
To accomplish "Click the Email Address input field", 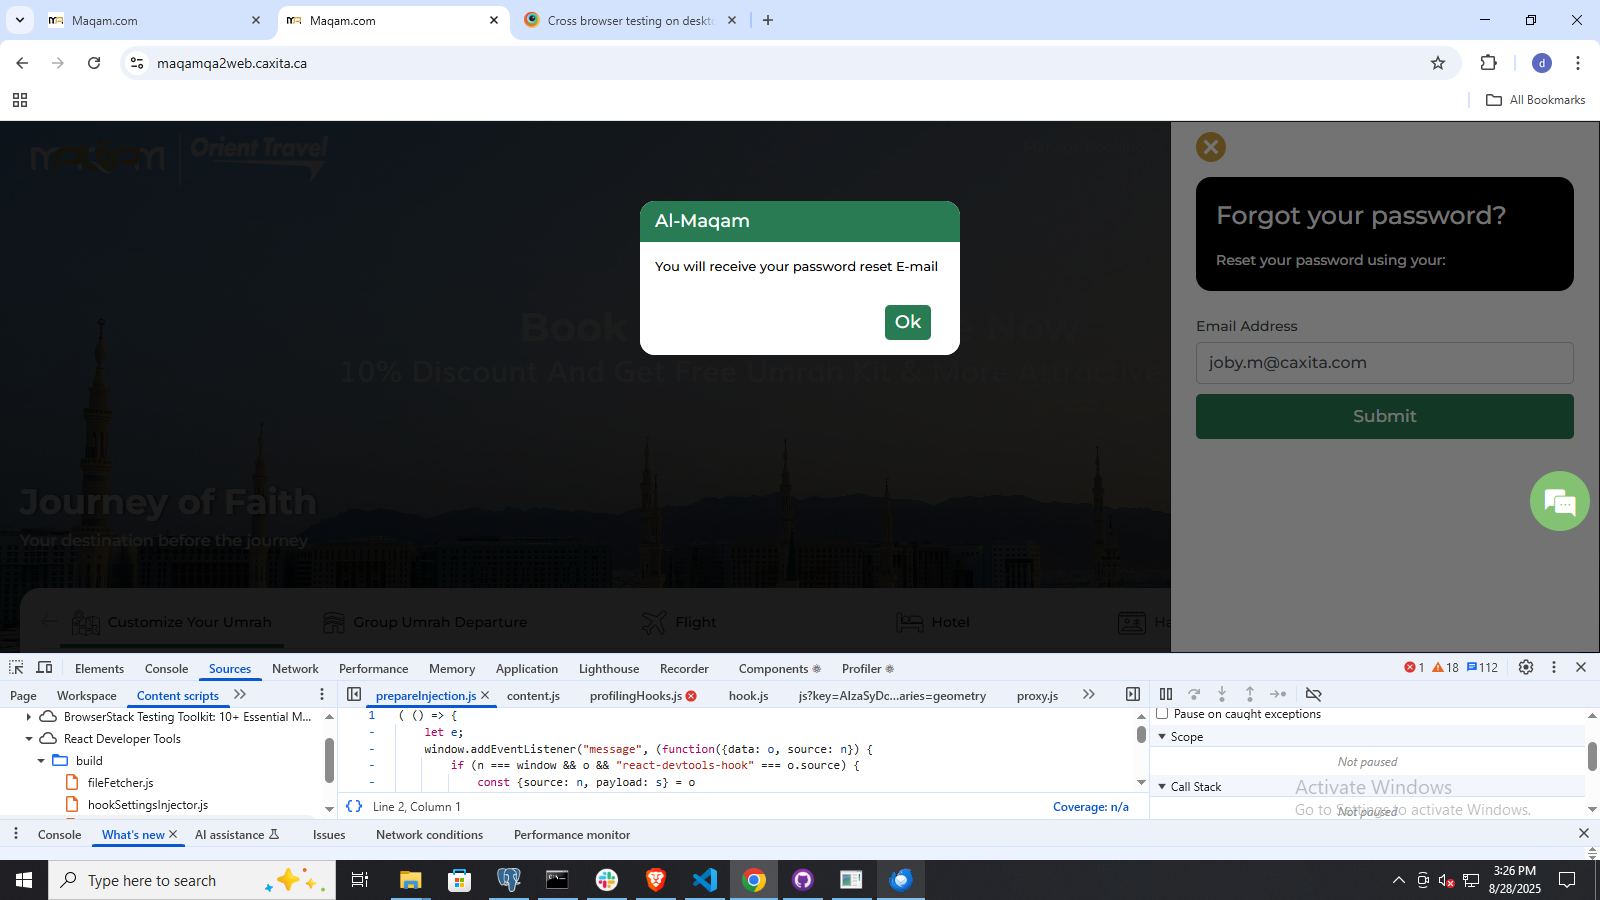I will 1384,363.
